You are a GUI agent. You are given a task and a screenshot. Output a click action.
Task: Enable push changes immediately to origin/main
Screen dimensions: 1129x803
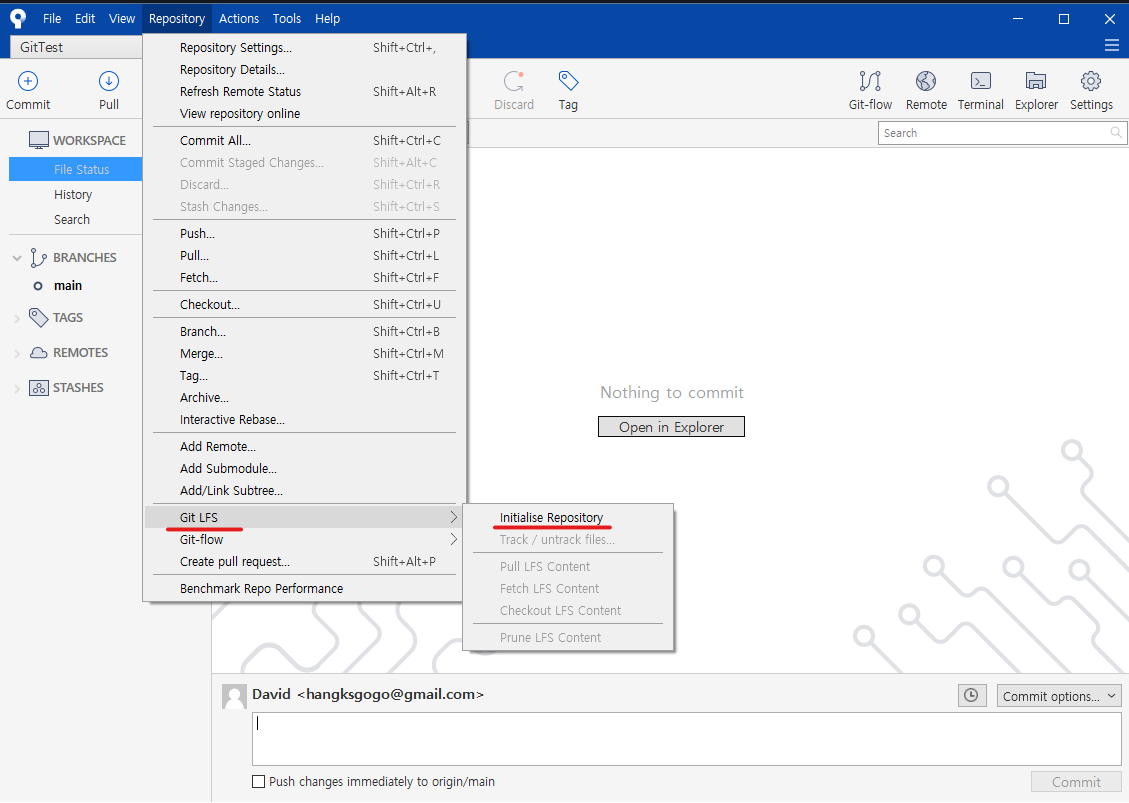pos(258,781)
